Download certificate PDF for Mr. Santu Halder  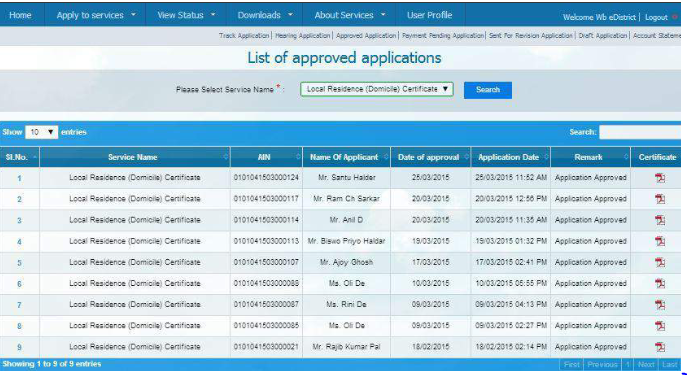660,178
